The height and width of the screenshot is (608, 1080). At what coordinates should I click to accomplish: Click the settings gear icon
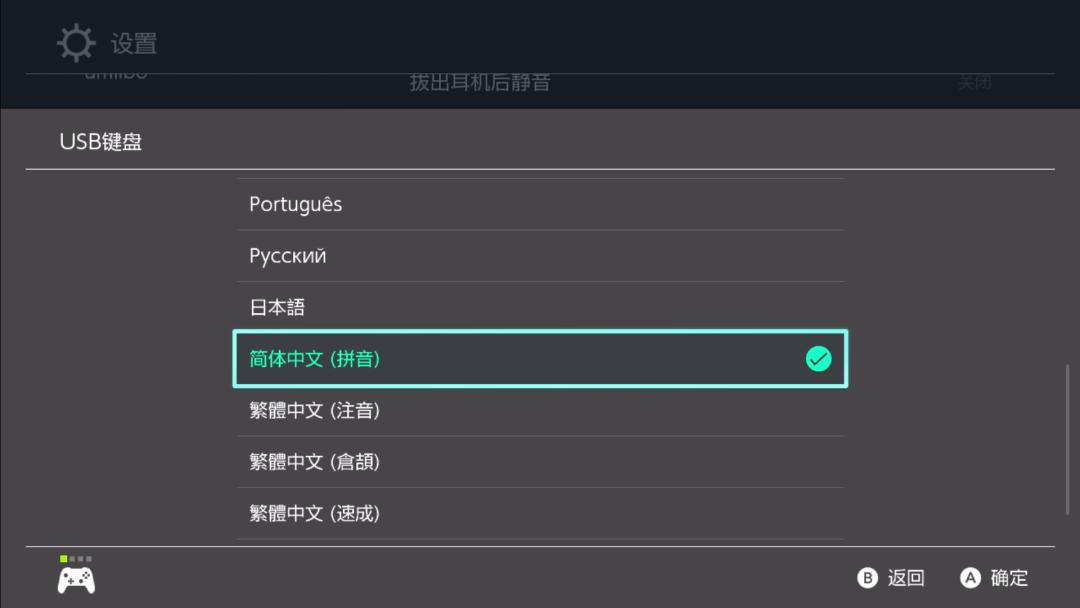[75, 42]
